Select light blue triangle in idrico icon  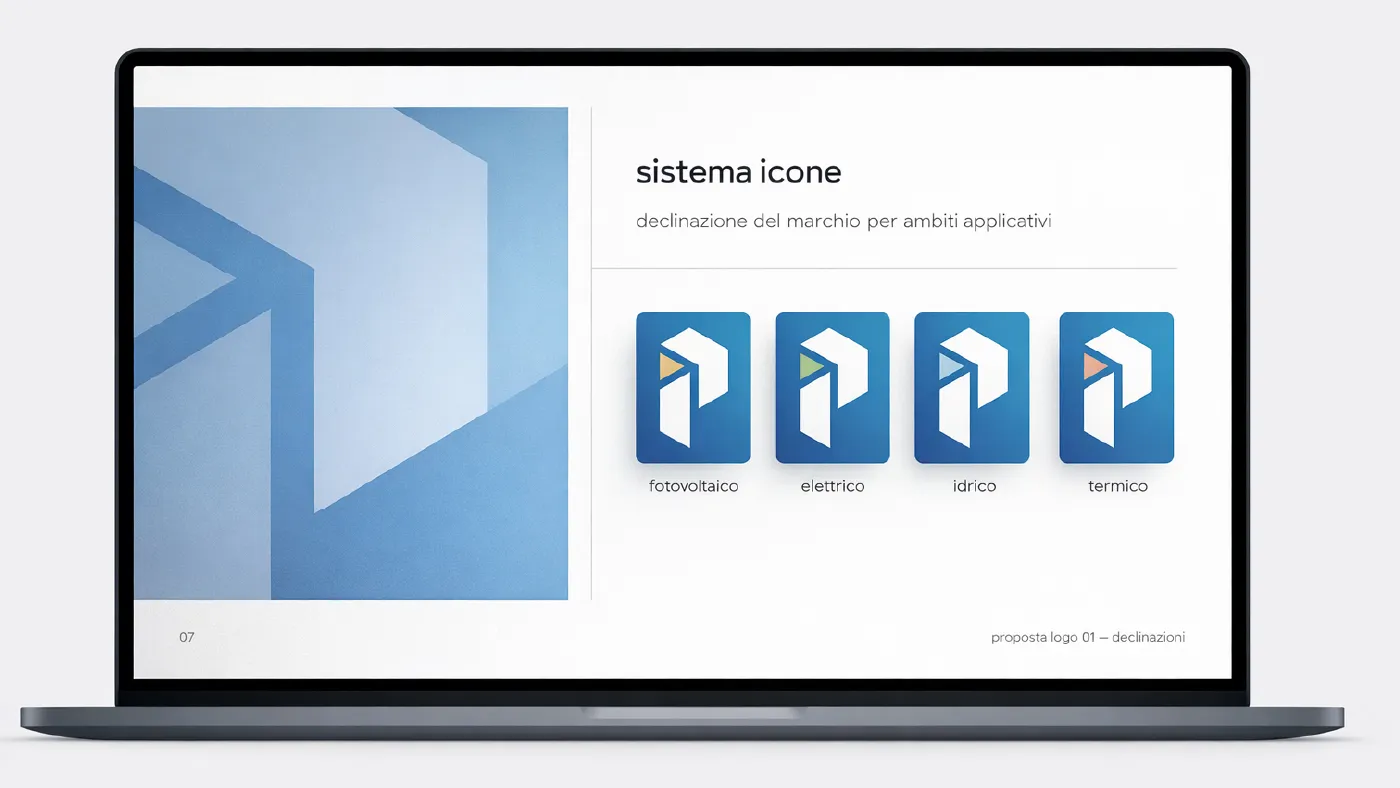click(x=947, y=368)
